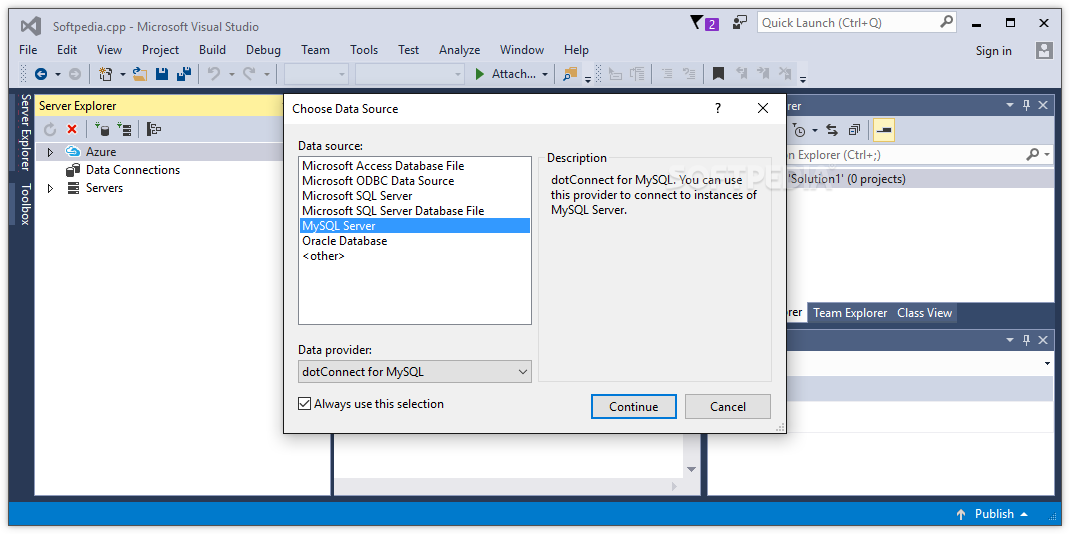Click Server Explorer's Refresh icon
The width and height of the screenshot is (1070, 534).
[50, 129]
